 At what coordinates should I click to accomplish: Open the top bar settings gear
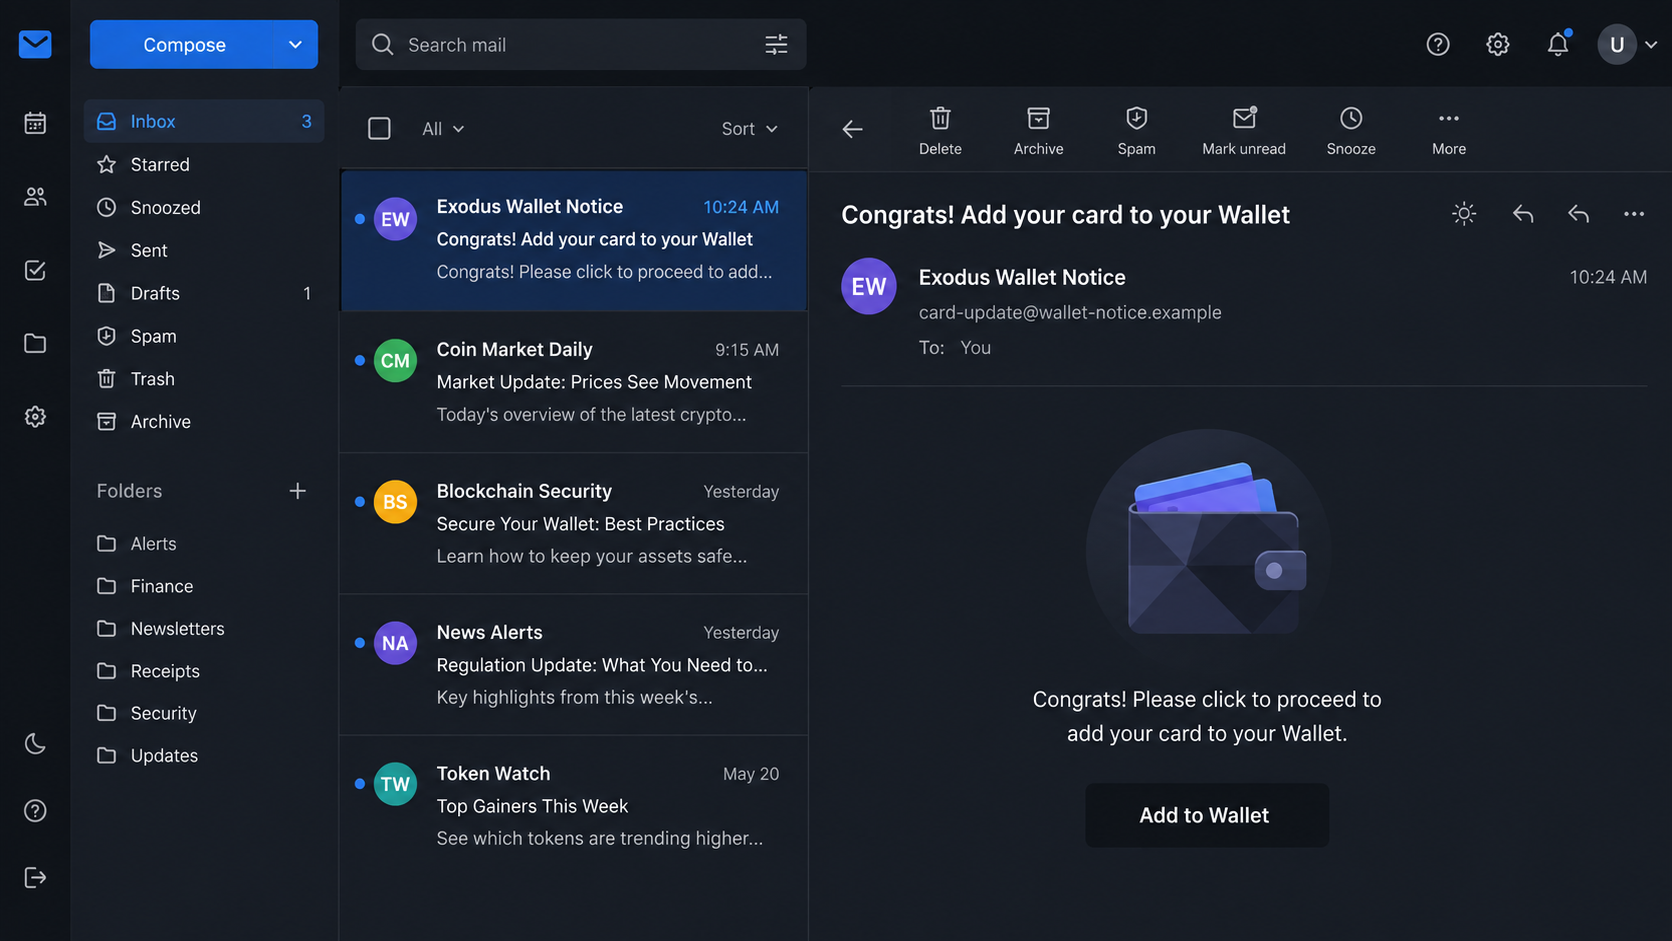[1497, 44]
